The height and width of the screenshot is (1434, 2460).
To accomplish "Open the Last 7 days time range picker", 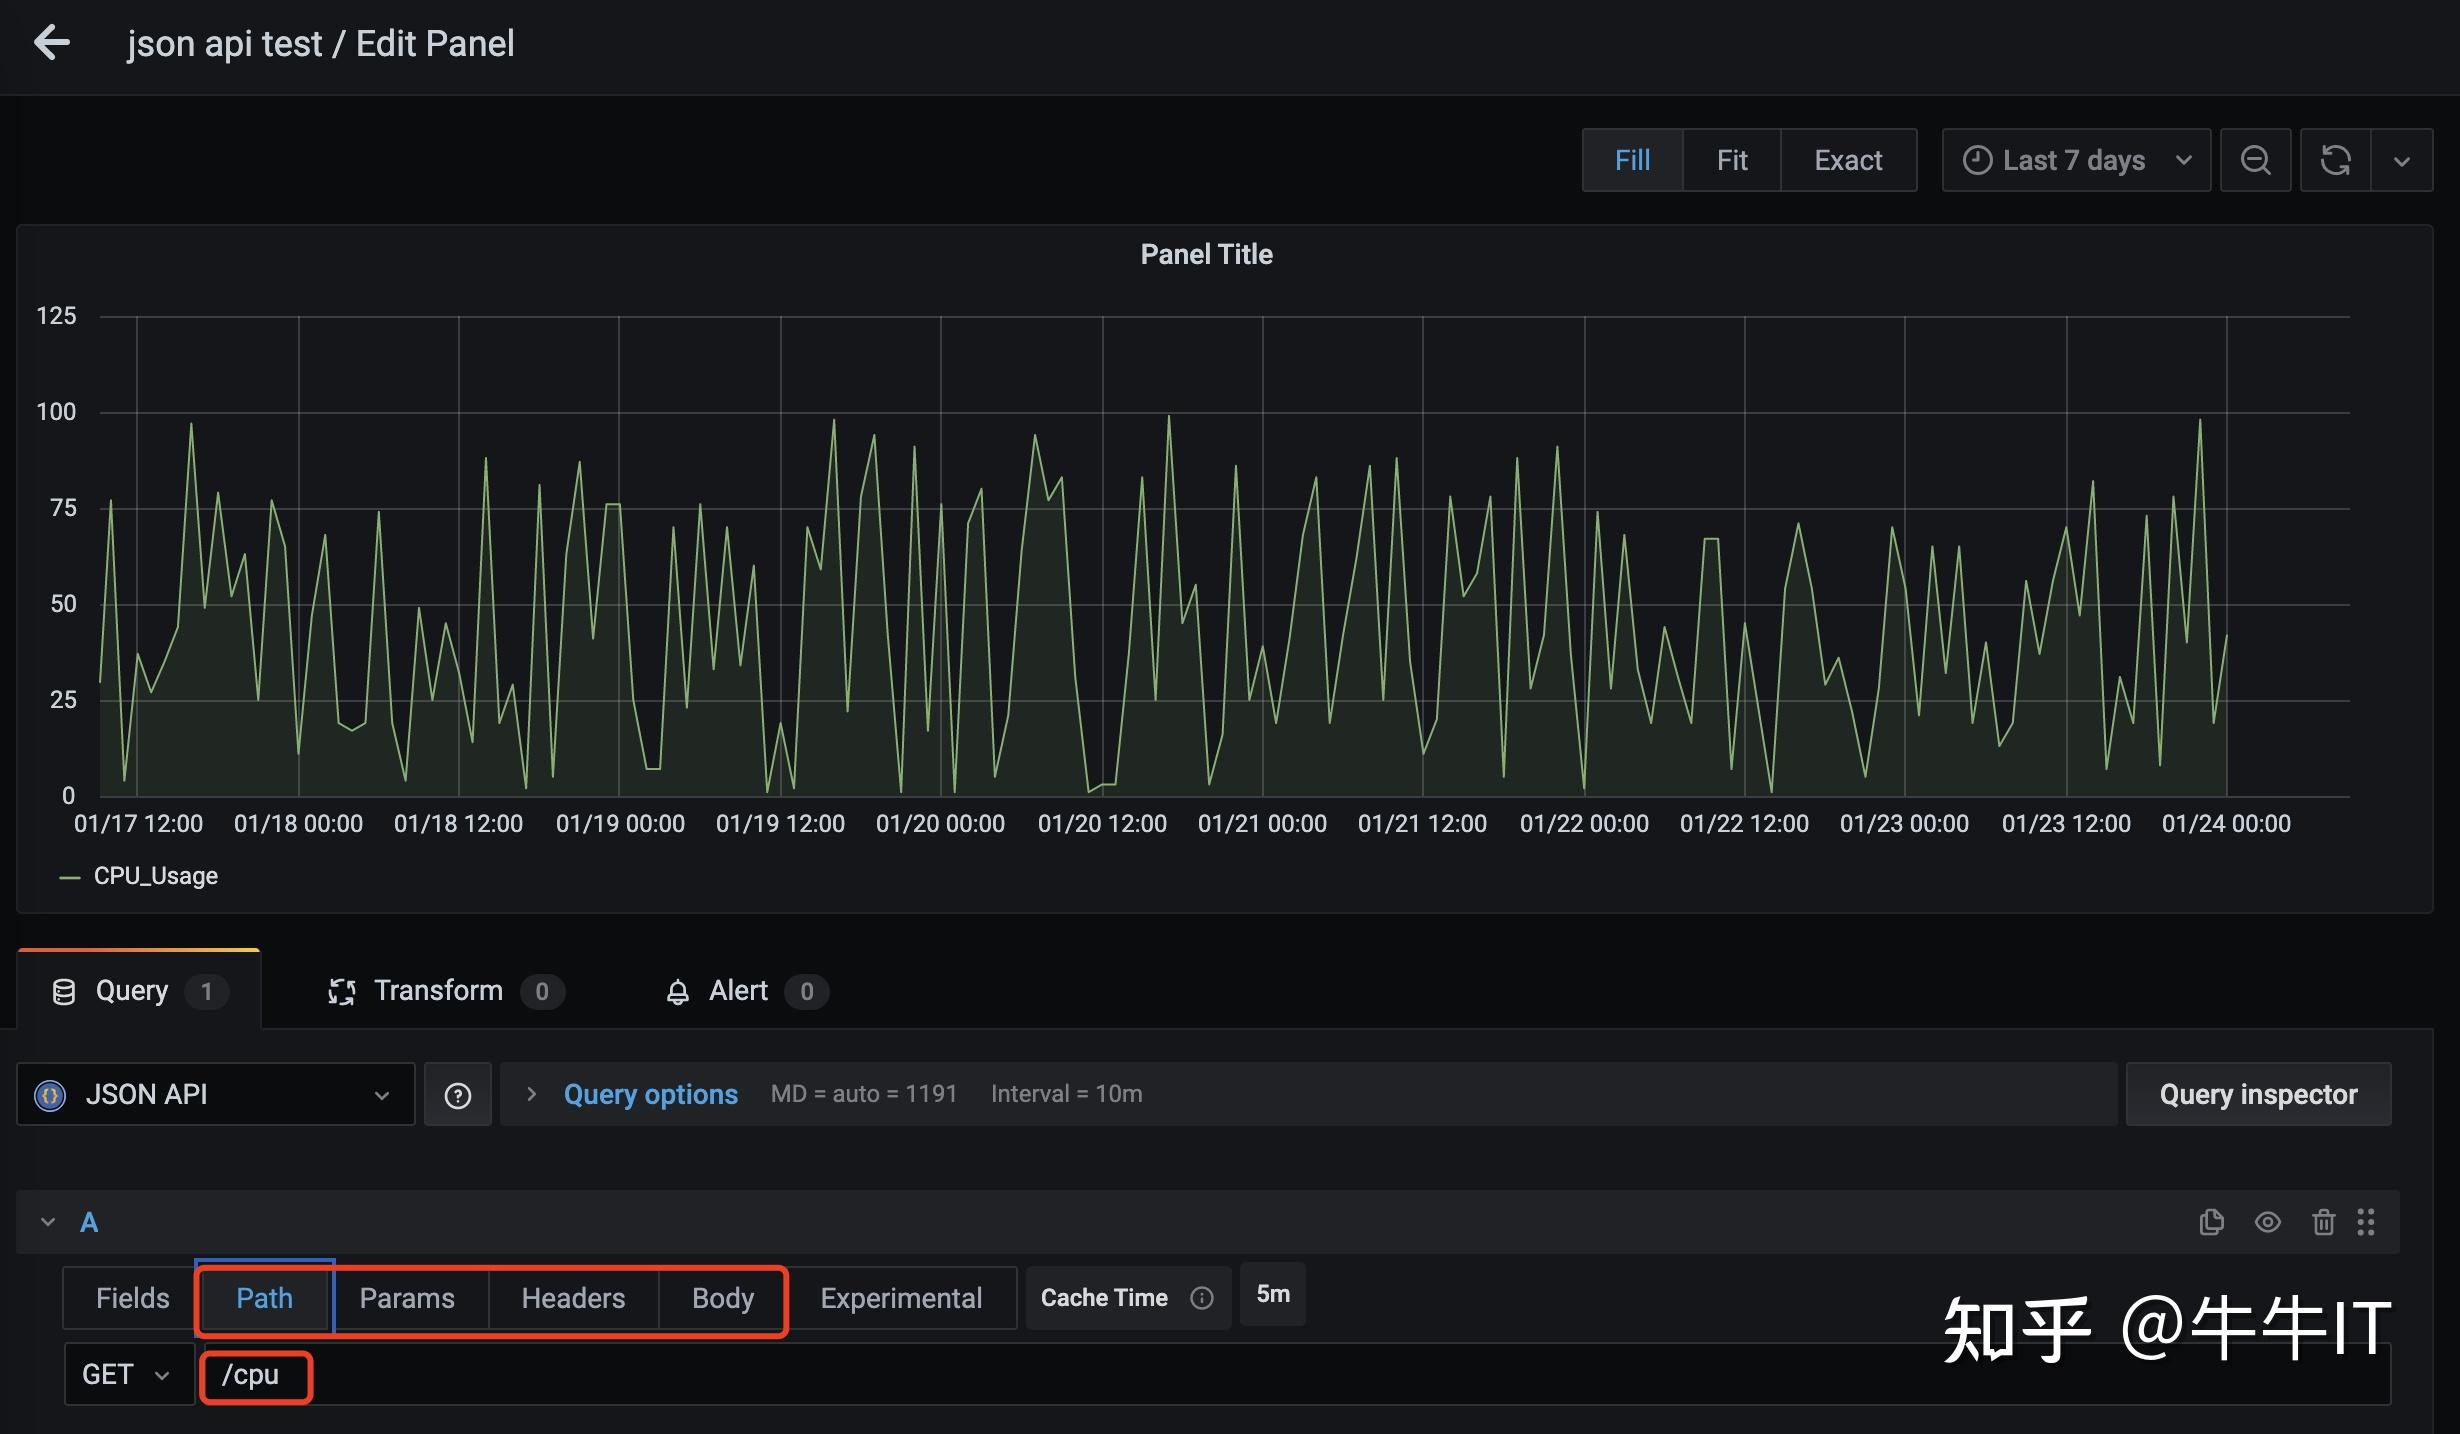I will [x=2074, y=160].
